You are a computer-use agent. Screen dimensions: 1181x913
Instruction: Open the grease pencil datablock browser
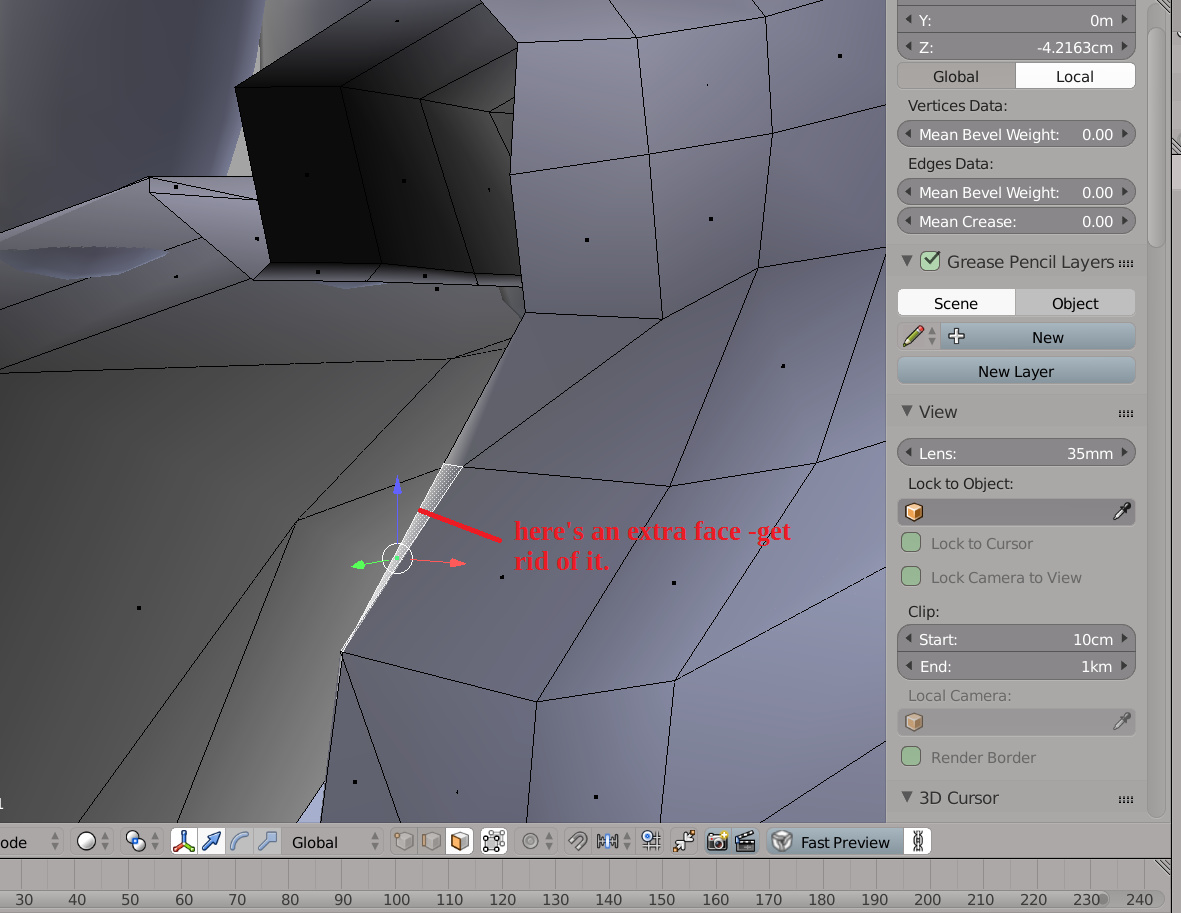919,336
